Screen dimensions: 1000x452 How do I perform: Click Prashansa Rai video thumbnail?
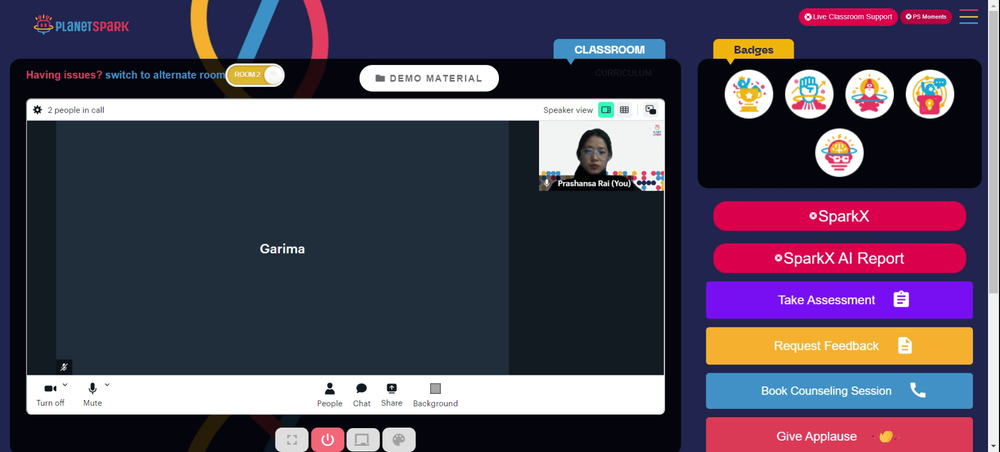pyautogui.click(x=601, y=156)
